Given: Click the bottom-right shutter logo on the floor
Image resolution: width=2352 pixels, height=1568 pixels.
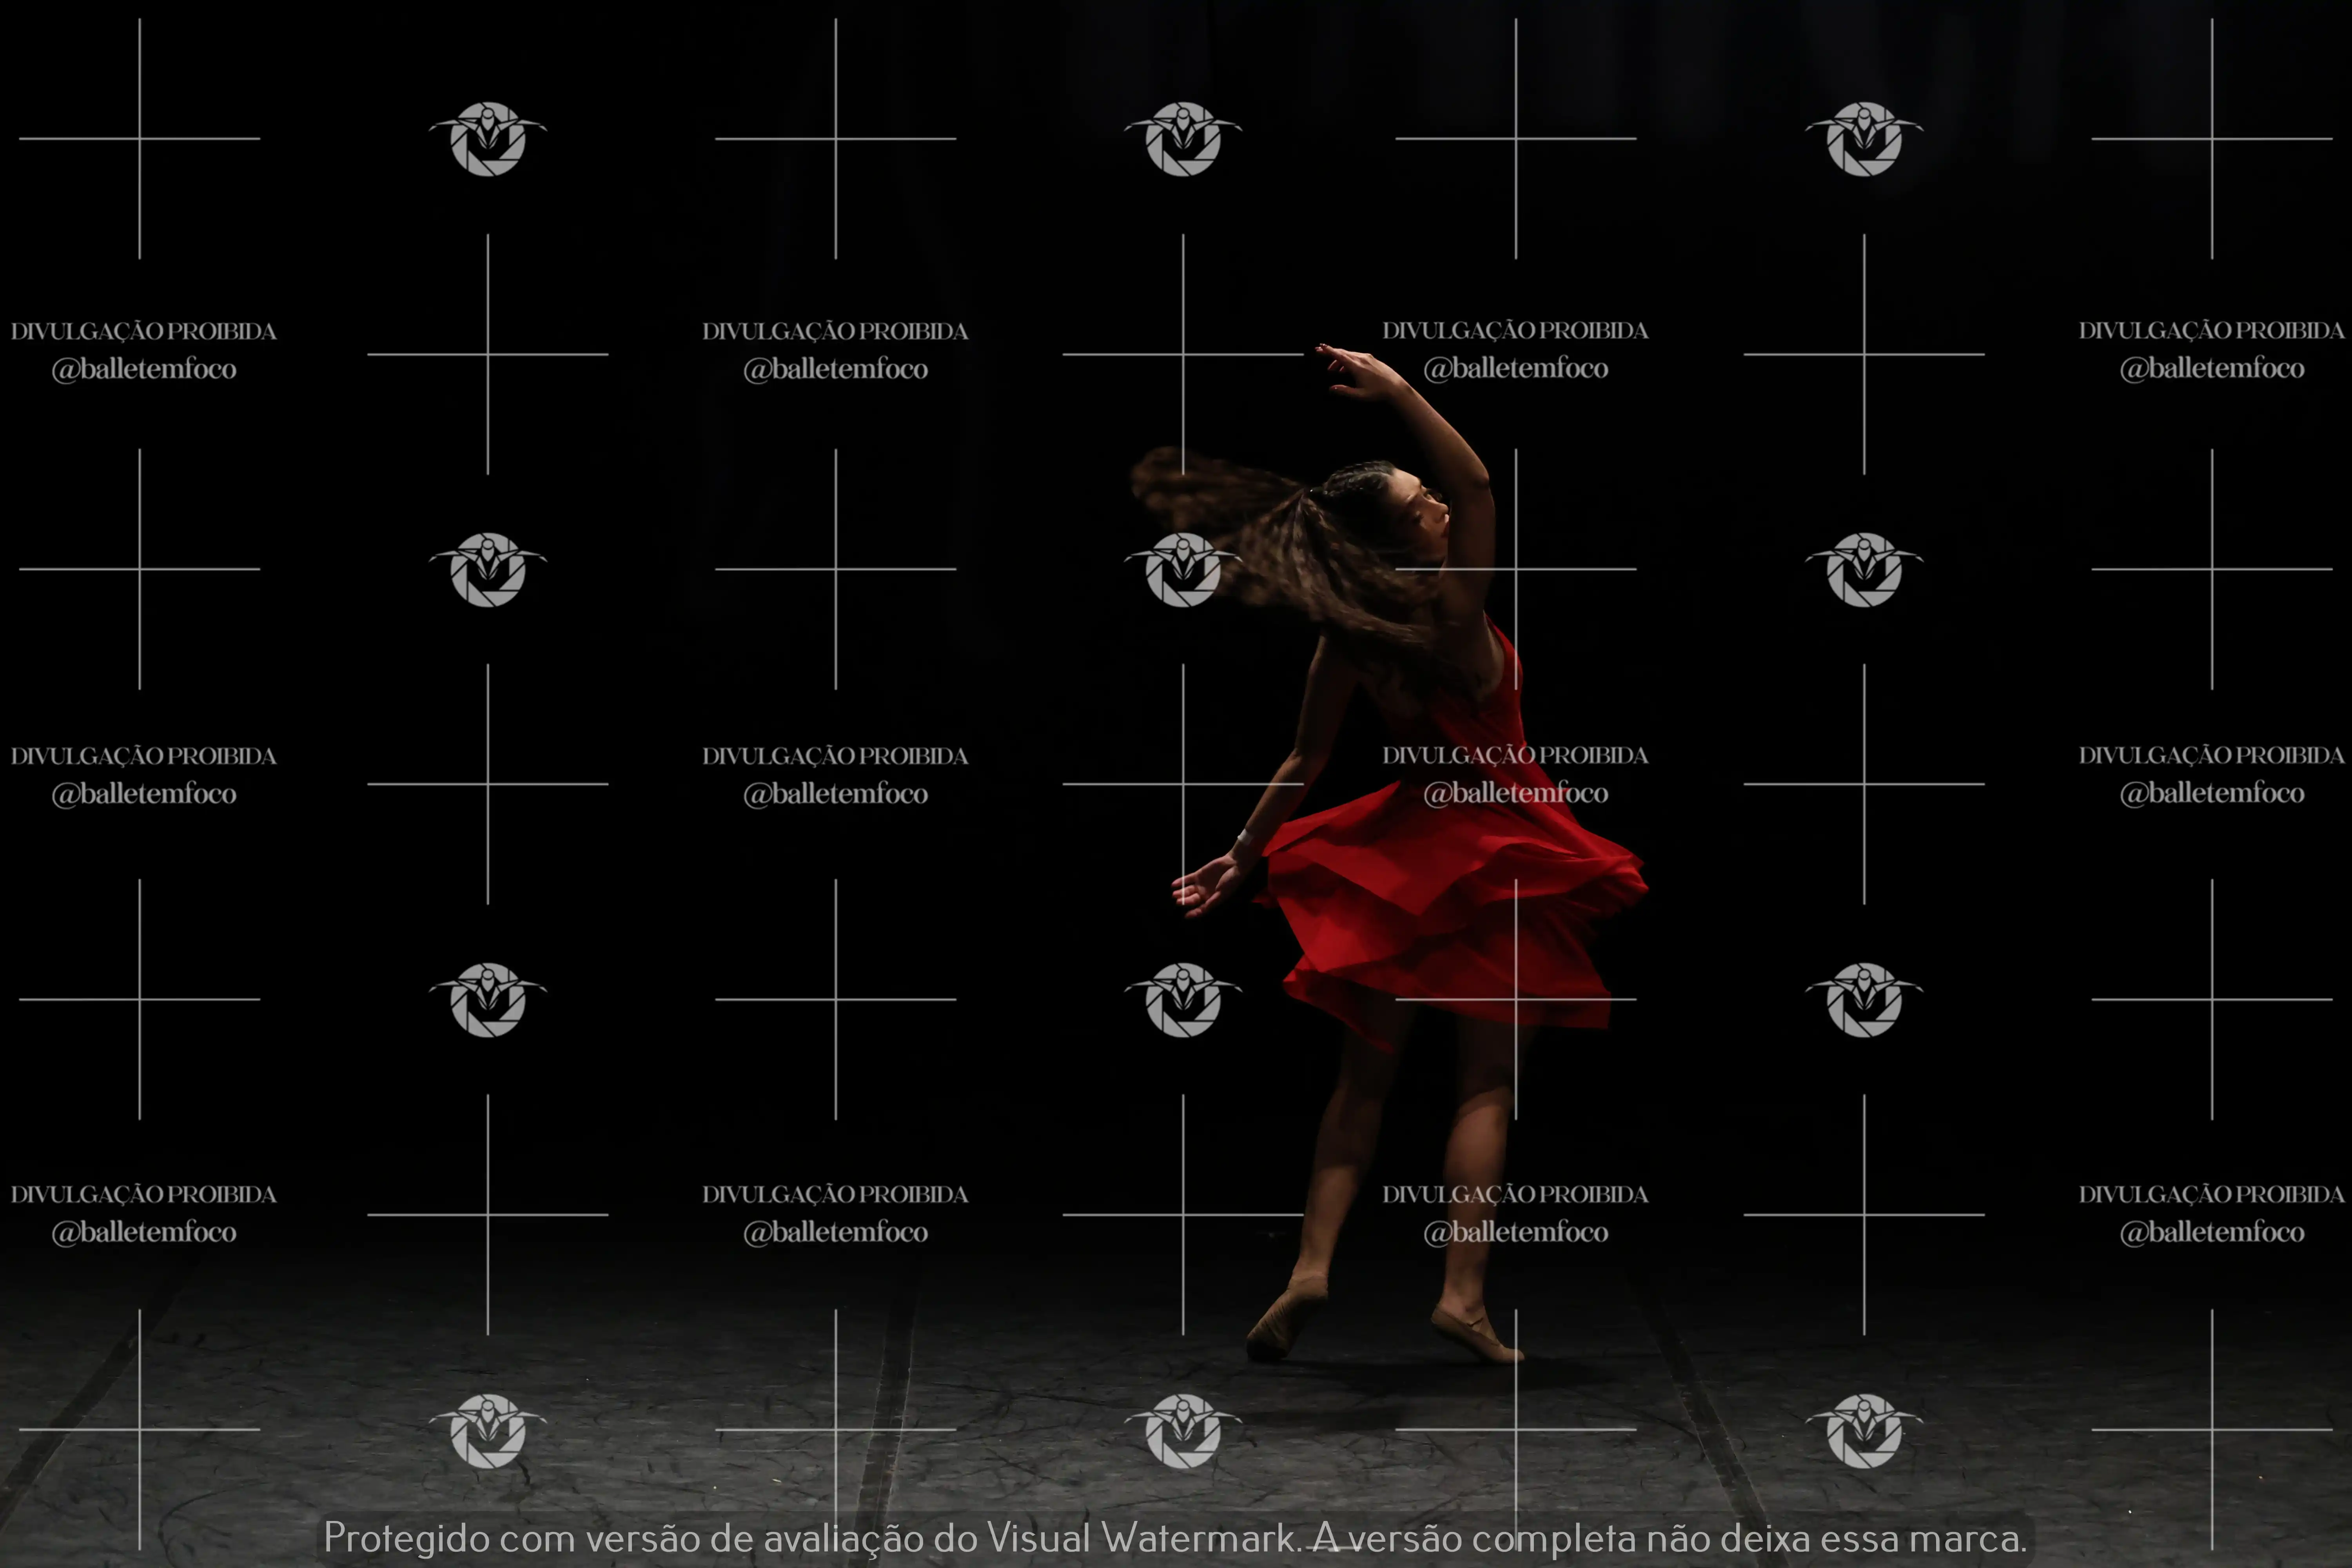Looking at the screenshot, I should point(1864,1431).
